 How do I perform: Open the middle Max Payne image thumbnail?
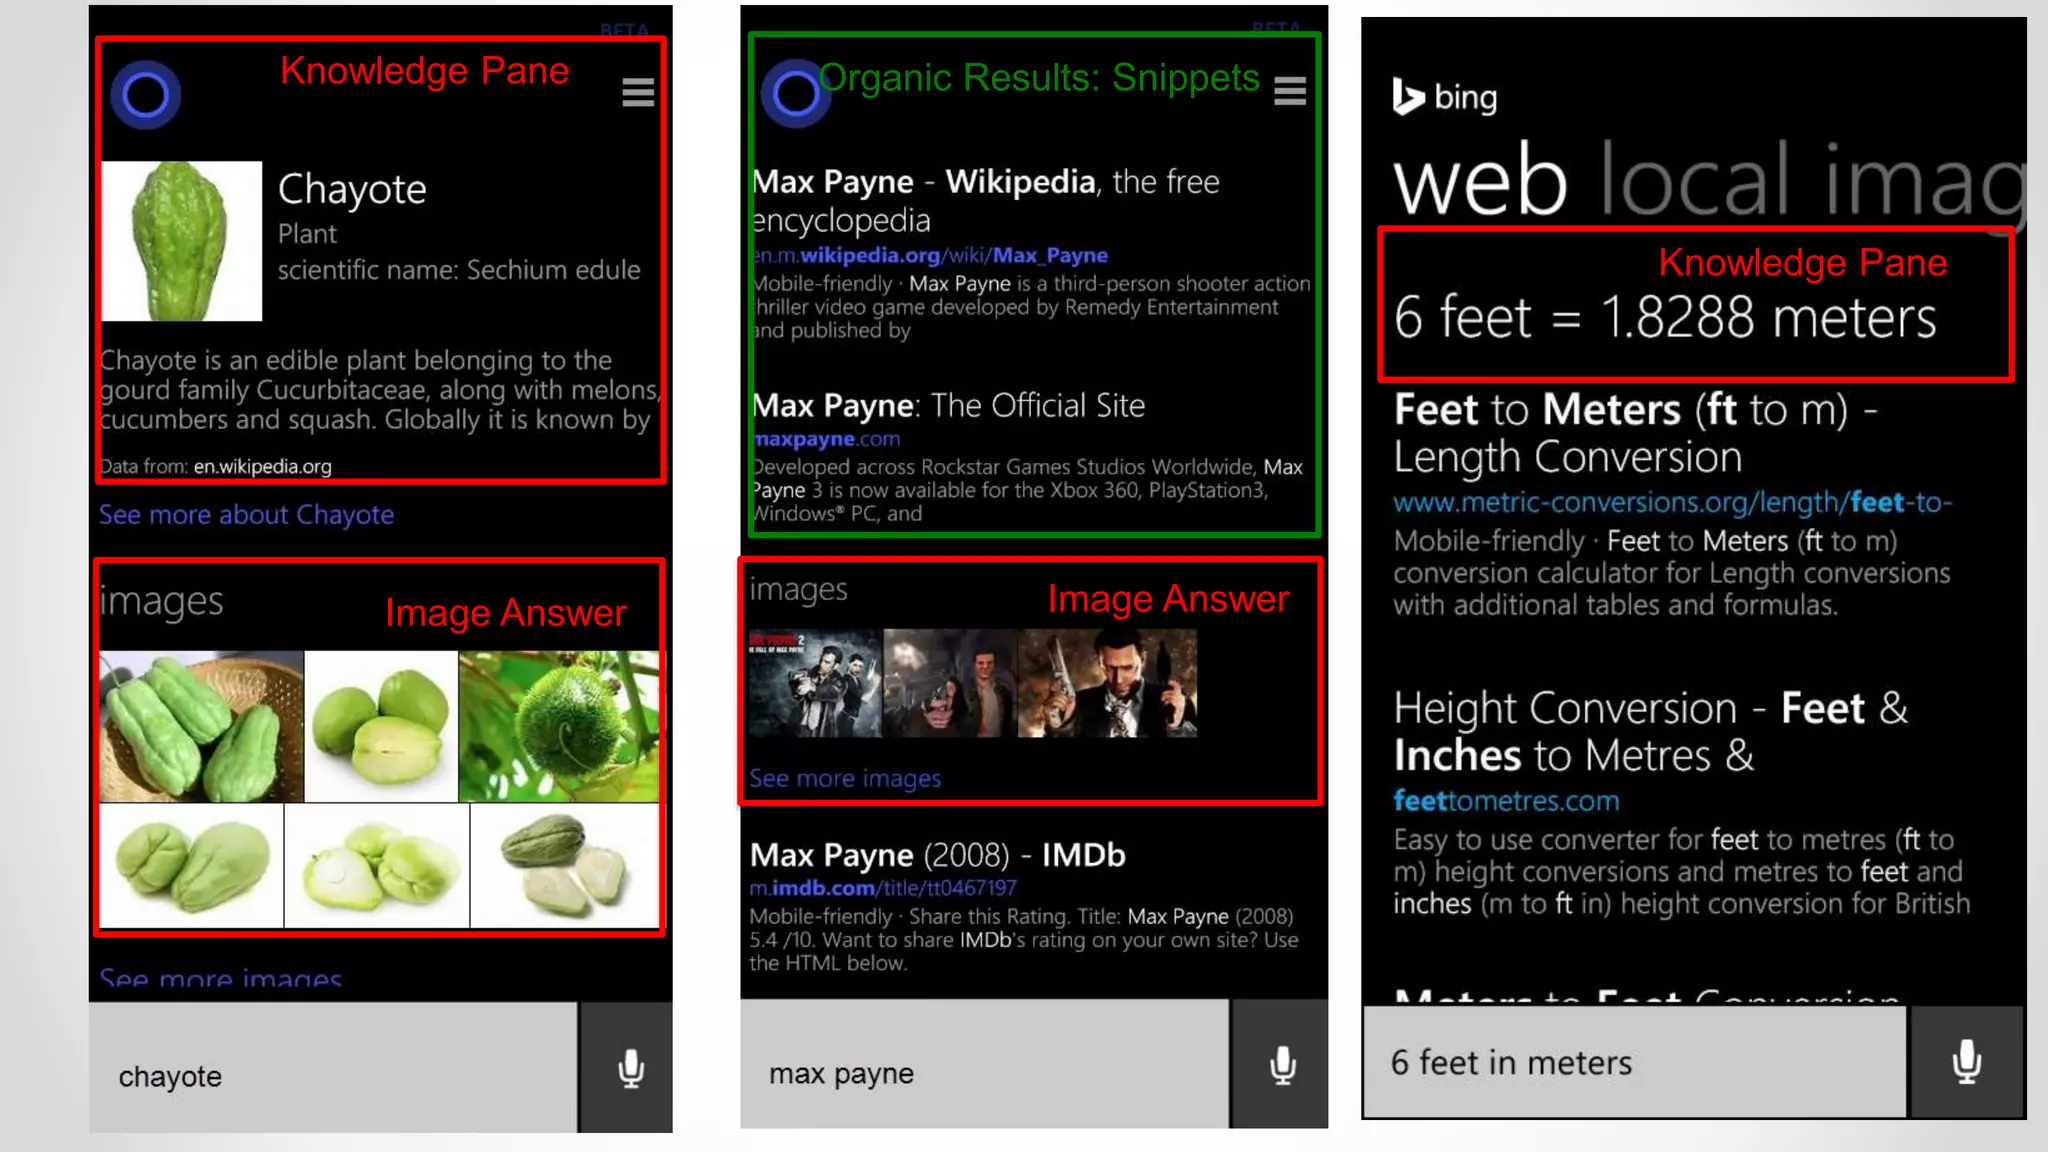[950, 684]
